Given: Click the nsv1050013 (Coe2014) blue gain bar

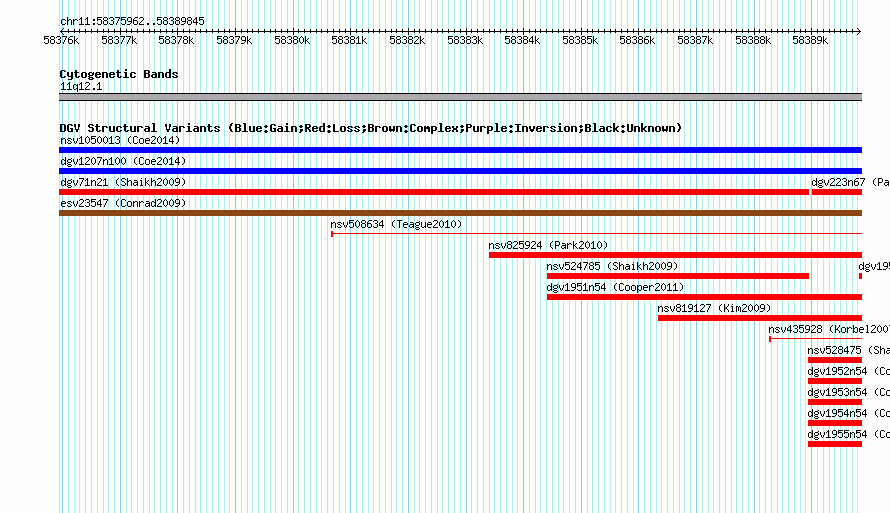Looking at the screenshot, I should tap(460, 150).
